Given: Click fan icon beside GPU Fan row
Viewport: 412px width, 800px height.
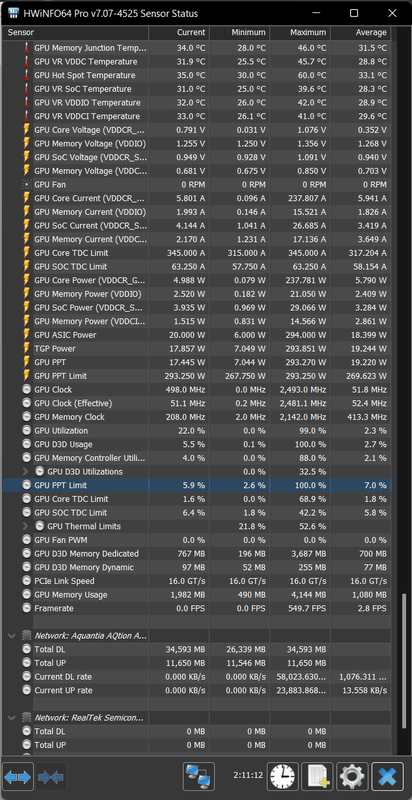Looking at the screenshot, I should pyautogui.click(x=27, y=185).
